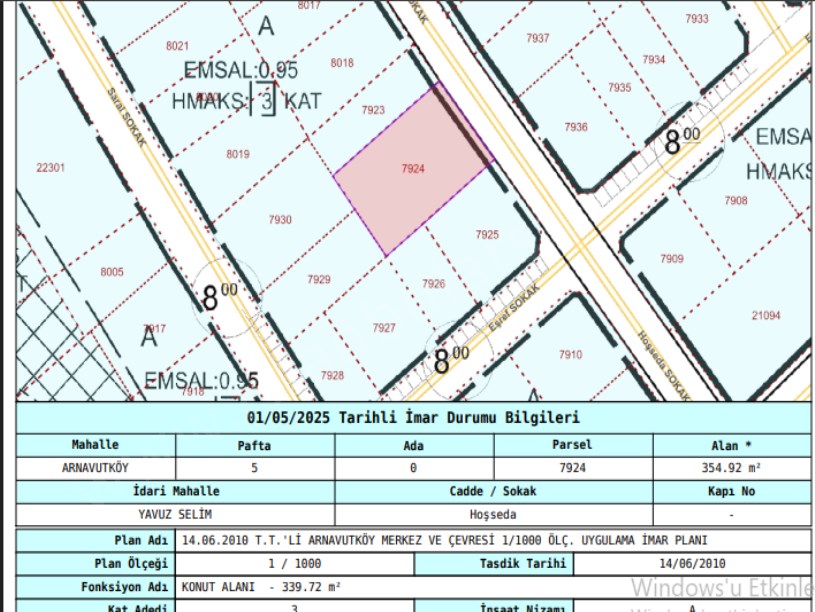Click the 14/06/2010 Tasdik Tarihi value
815x612 pixels.
coord(691,564)
